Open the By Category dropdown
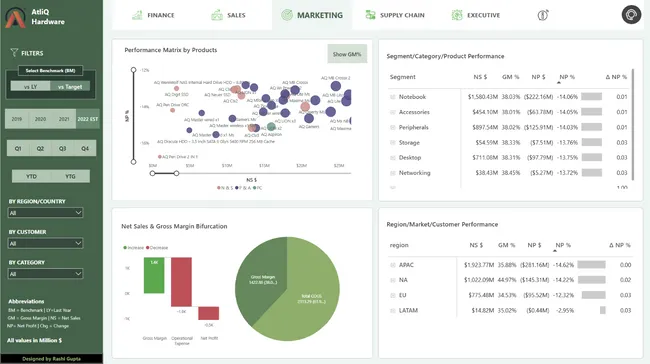 click(45, 274)
